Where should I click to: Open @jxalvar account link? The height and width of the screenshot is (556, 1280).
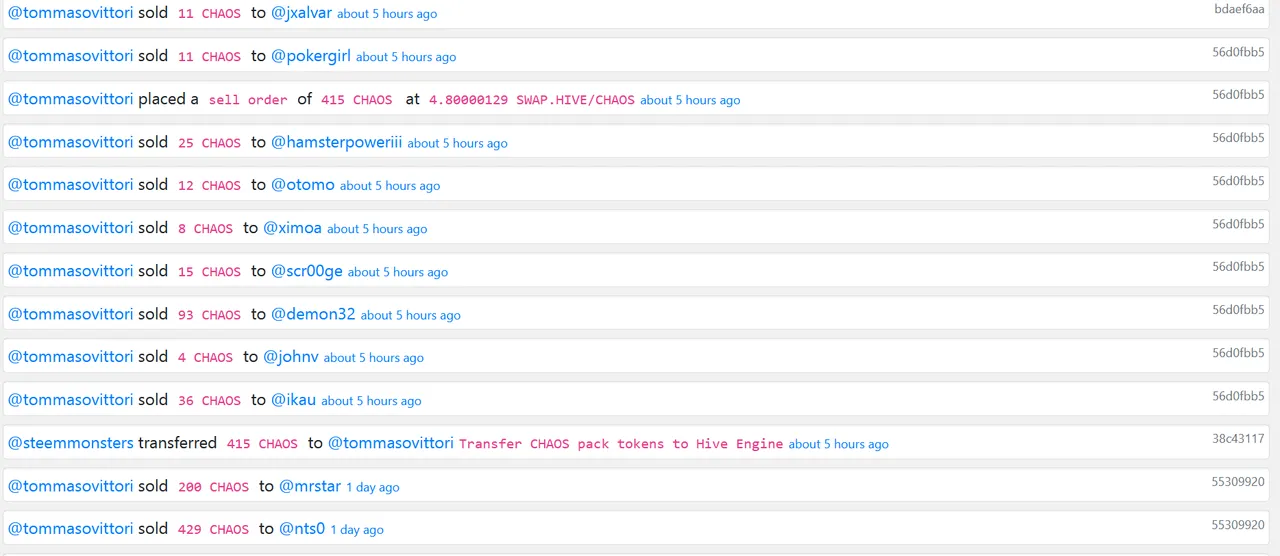[301, 13]
